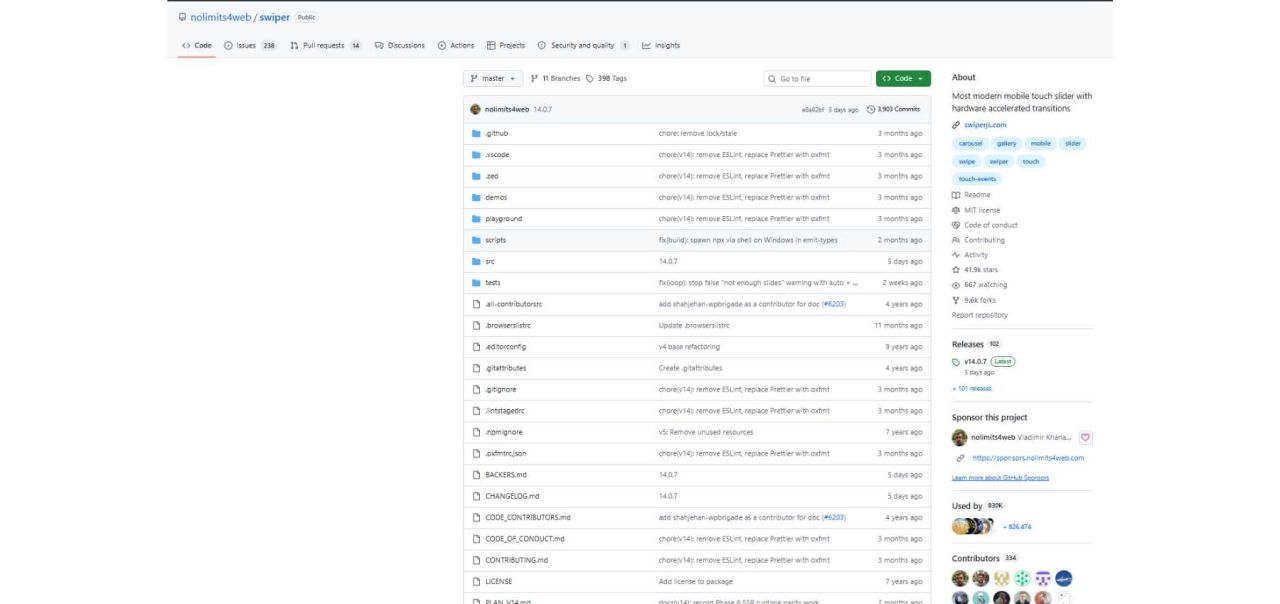Open the .zed folder
Screen dimensions: 1280x604
pos(492,176)
